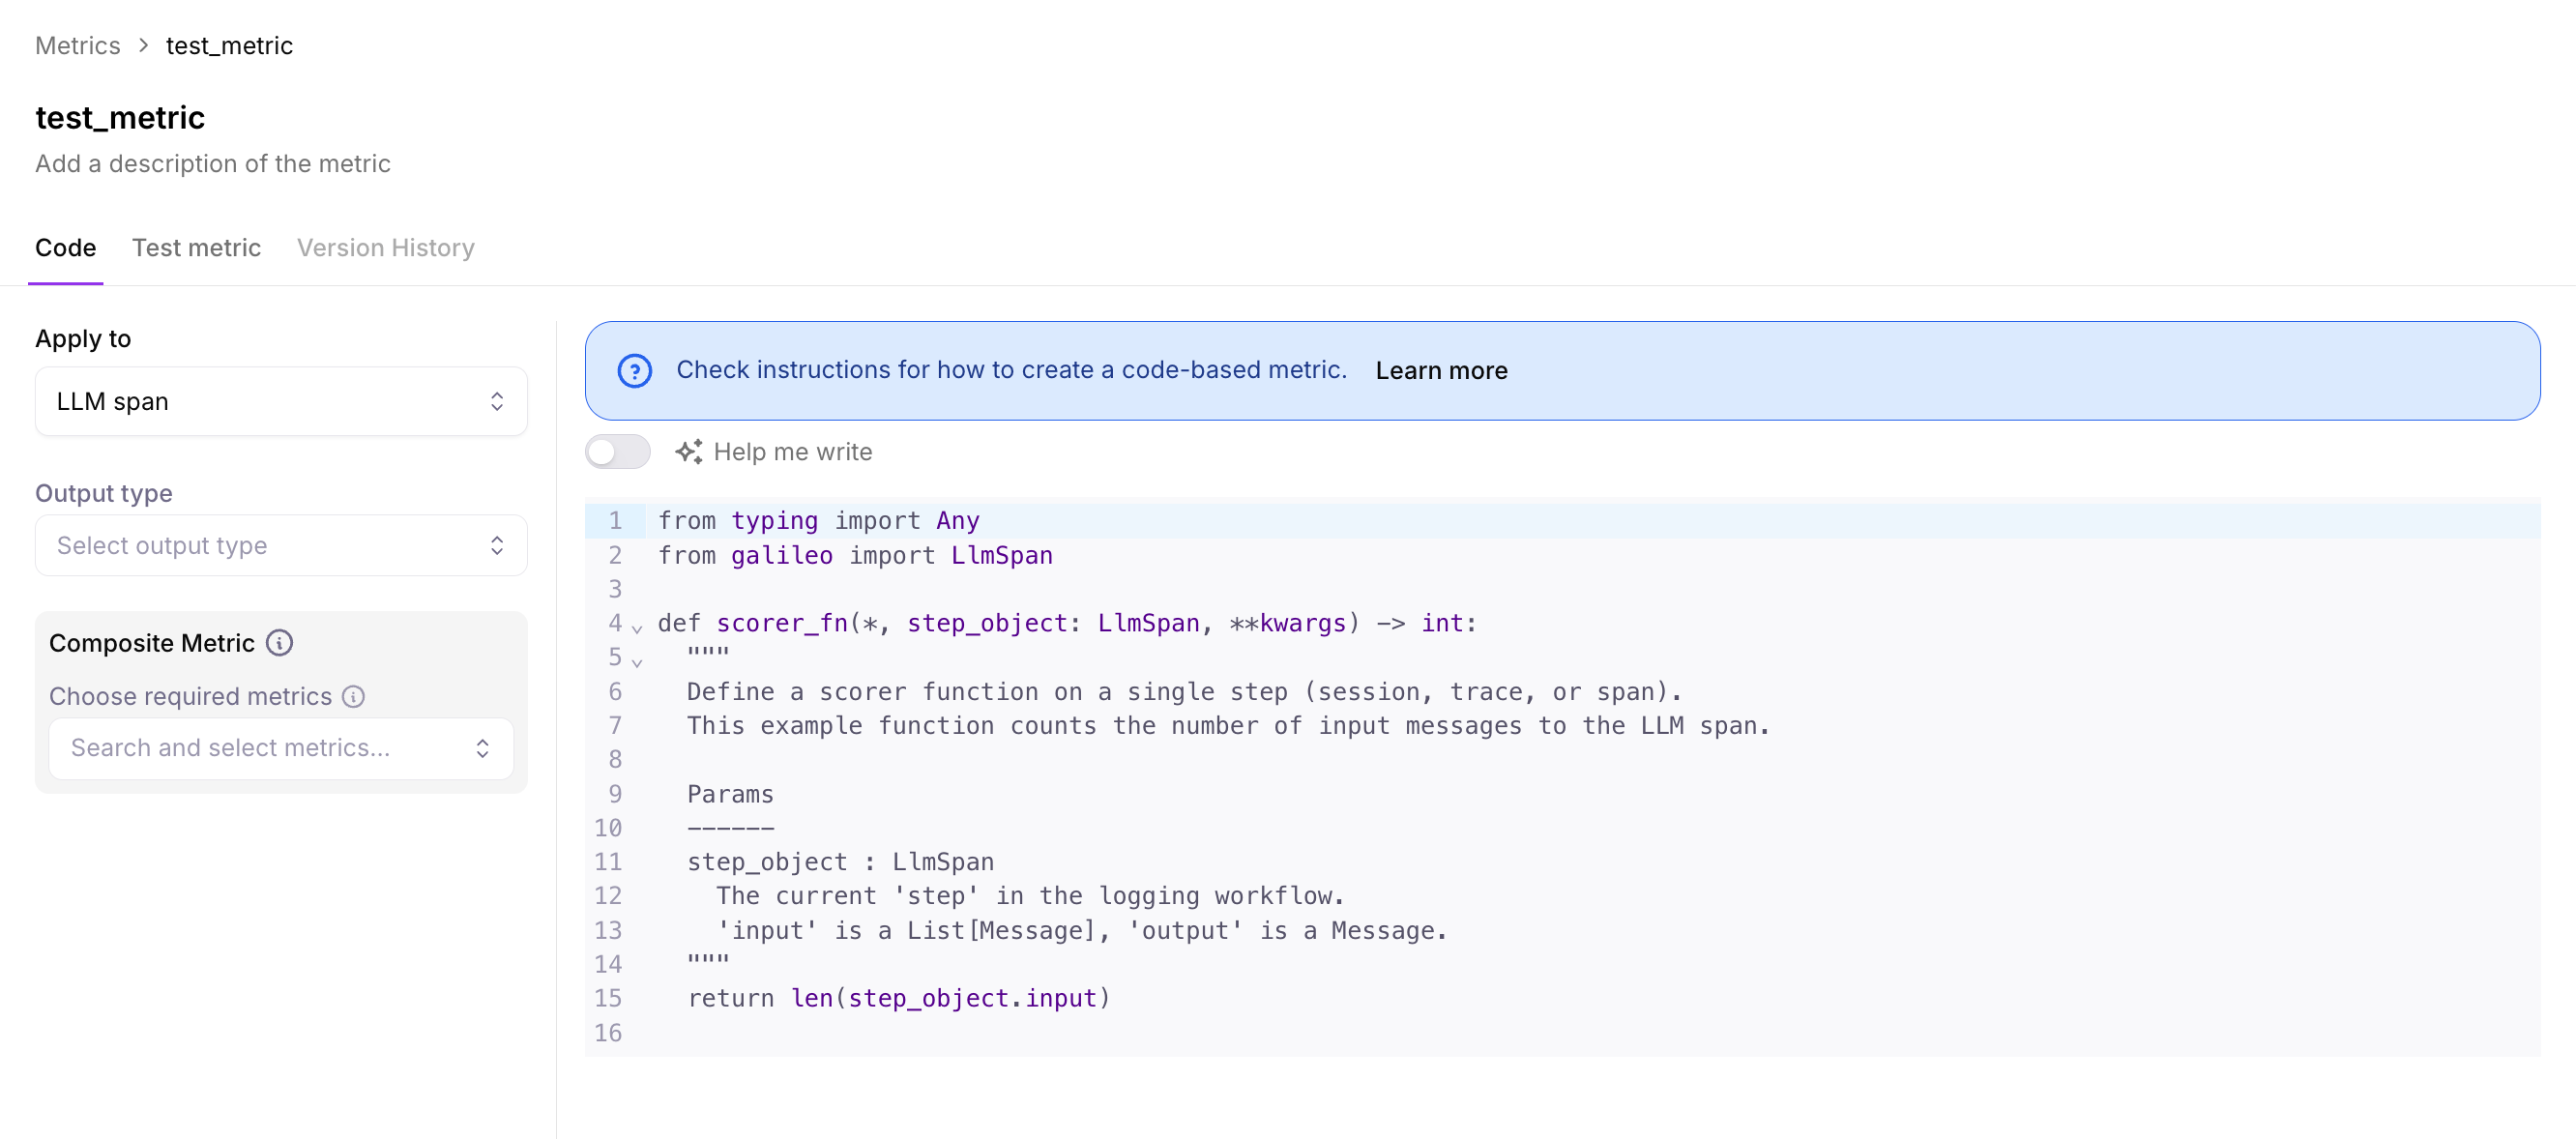Viewport: 2576px width, 1139px height.
Task: Click line number 1 in the gutter
Action: click(615, 521)
